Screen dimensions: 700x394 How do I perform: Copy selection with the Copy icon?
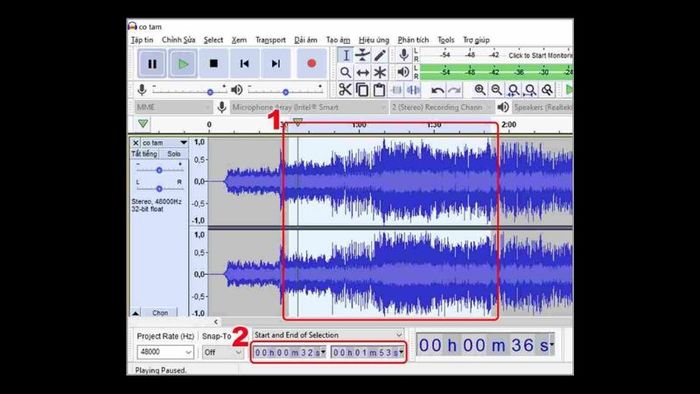coord(362,90)
